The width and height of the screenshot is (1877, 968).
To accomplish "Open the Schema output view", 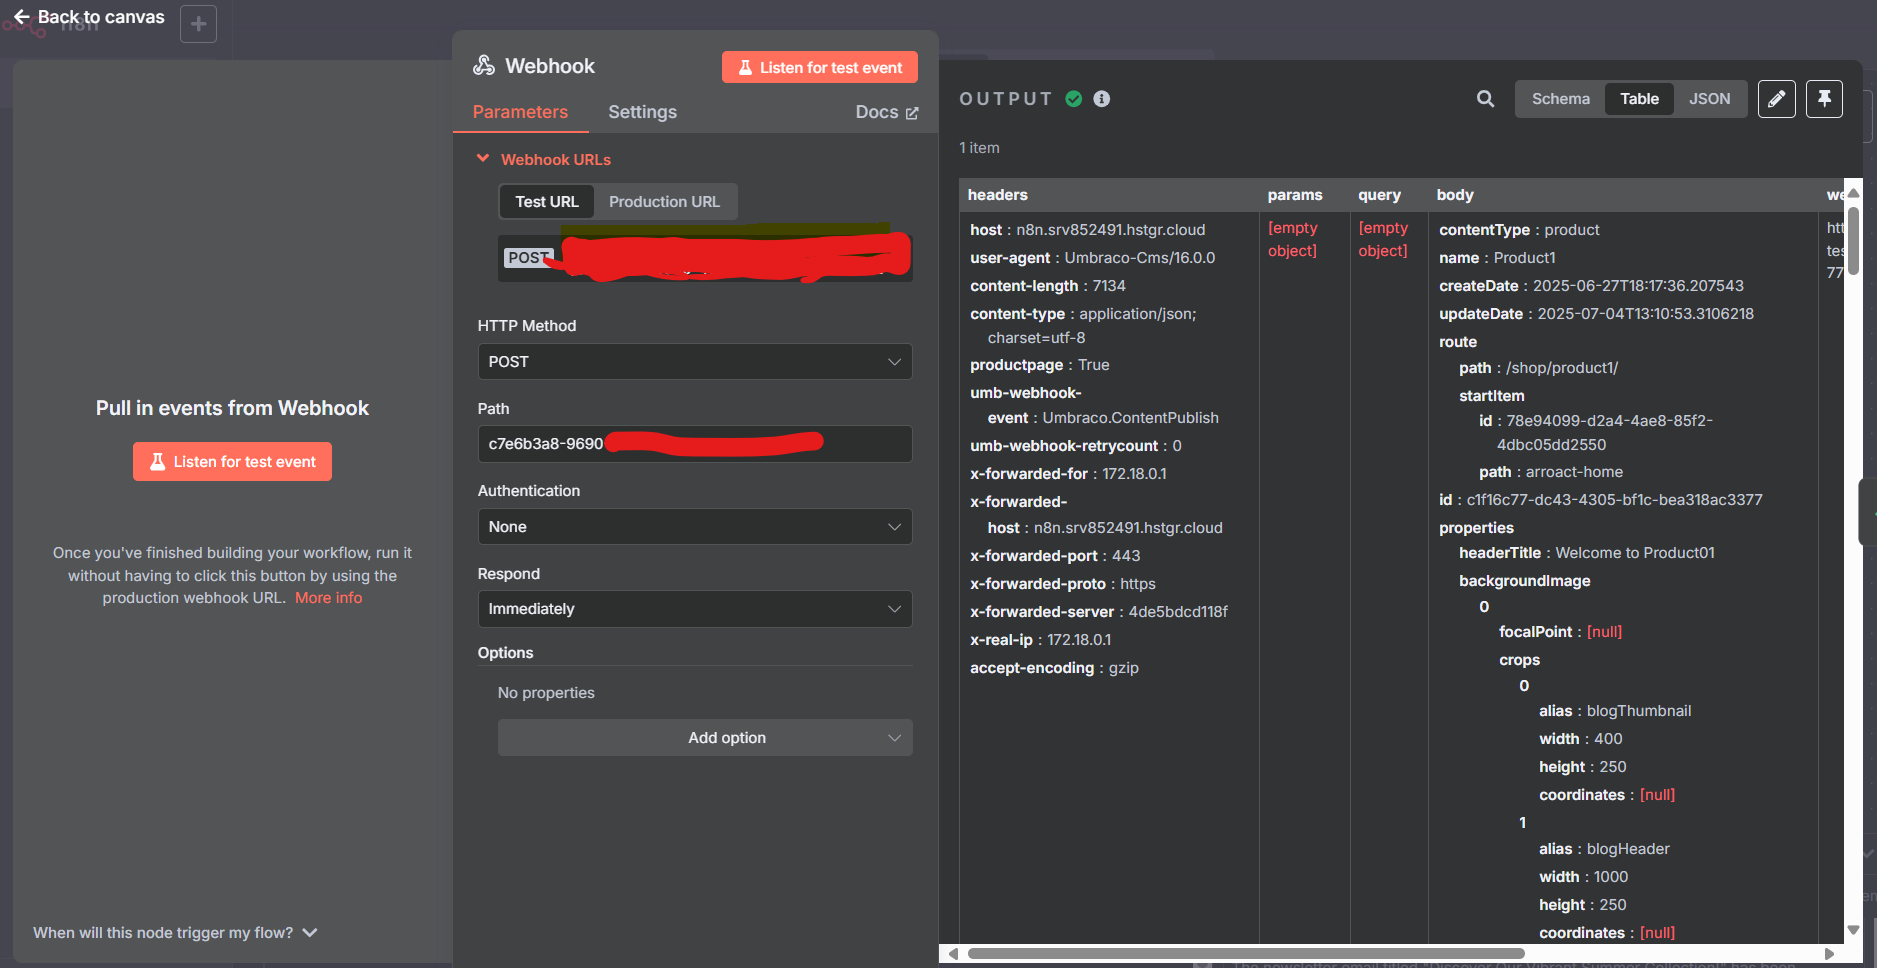I will (1560, 99).
